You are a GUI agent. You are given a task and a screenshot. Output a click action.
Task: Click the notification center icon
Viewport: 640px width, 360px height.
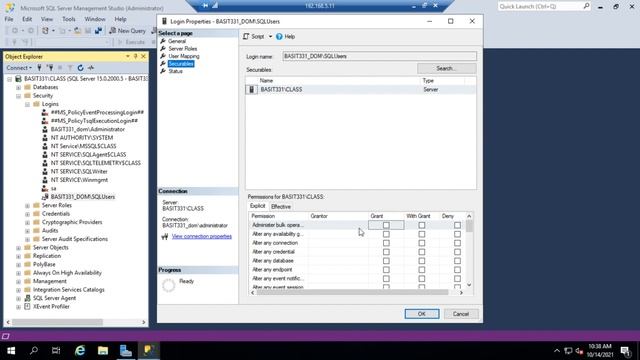[x=625, y=351]
